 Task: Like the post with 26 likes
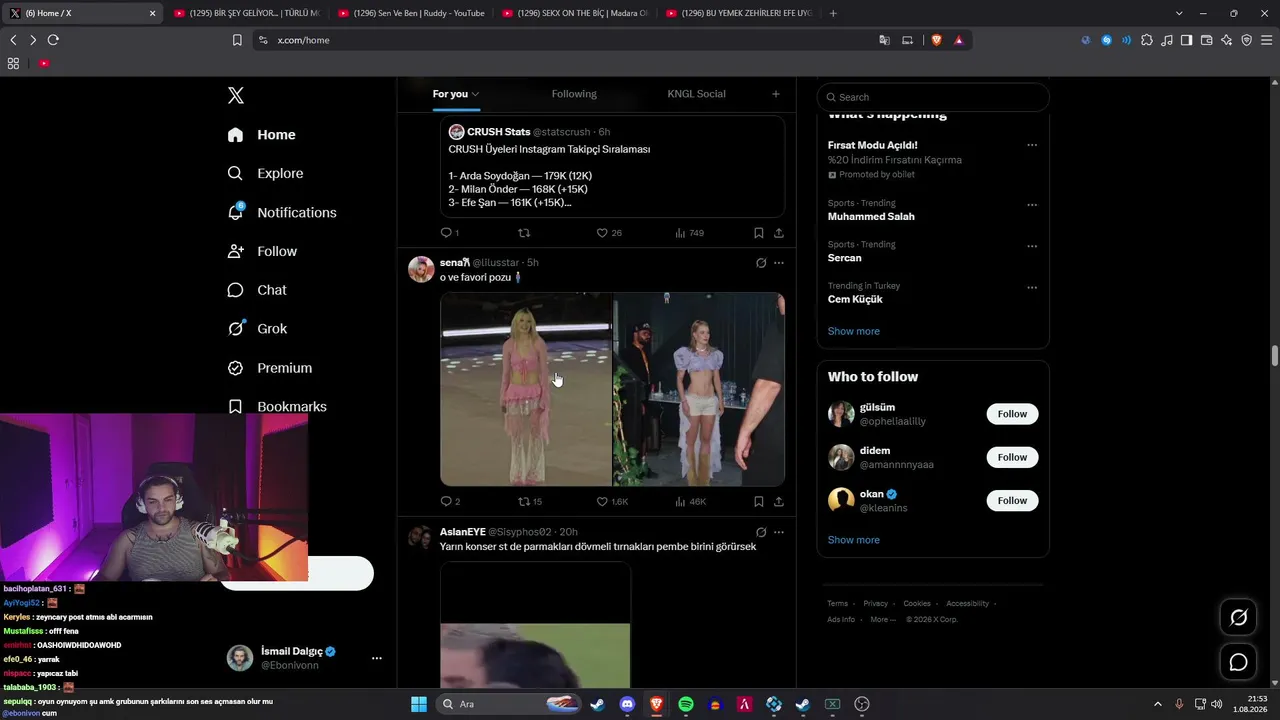609,233
